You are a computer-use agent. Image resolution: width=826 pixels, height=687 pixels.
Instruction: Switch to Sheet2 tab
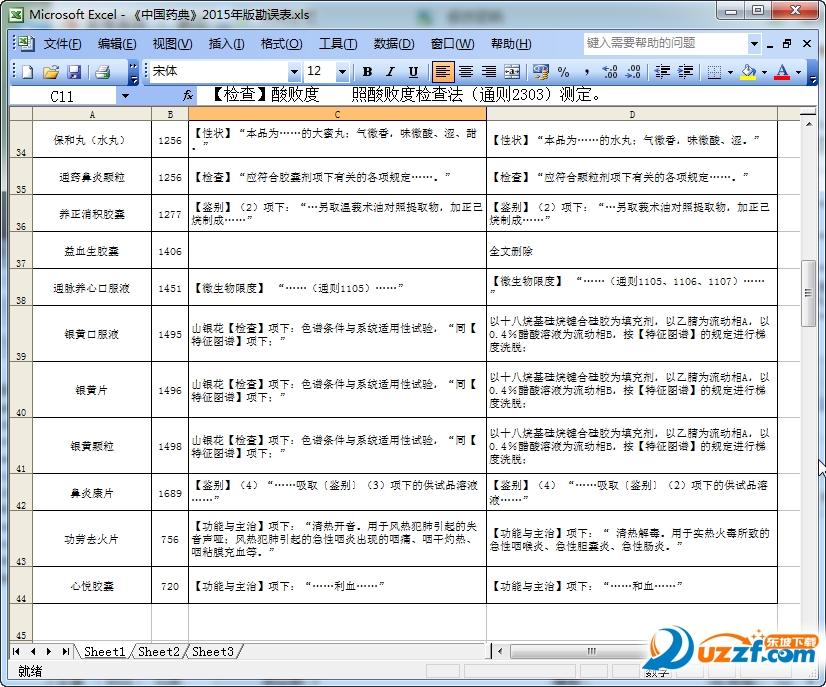159,652
